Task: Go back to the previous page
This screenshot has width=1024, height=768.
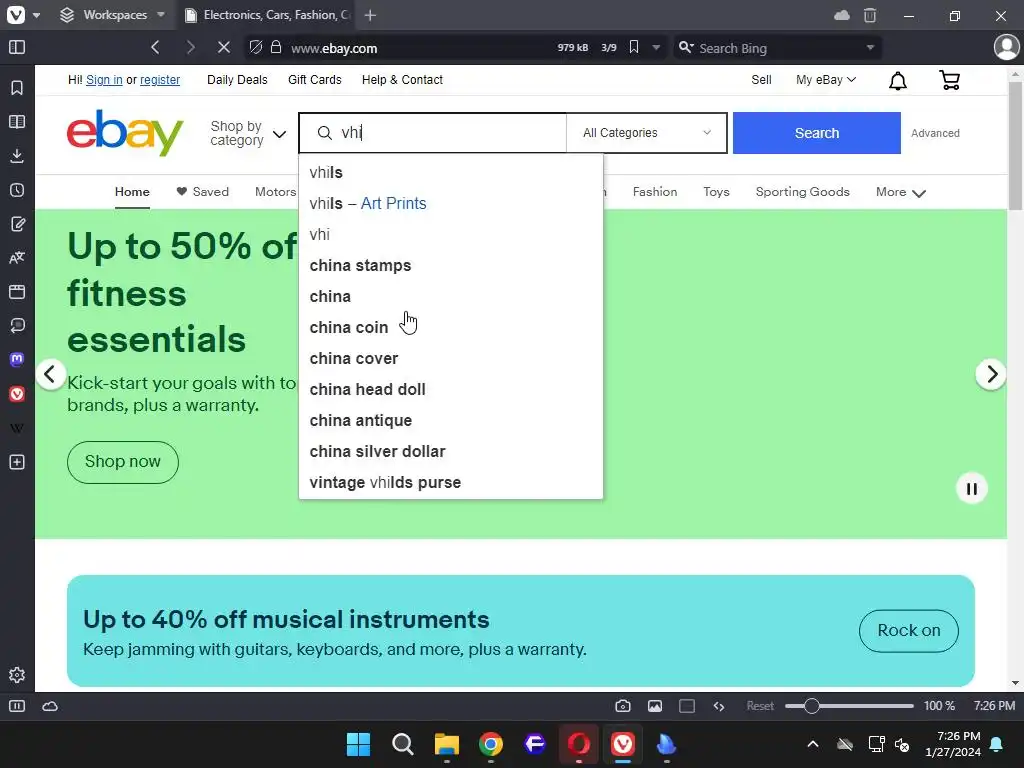Action: (x=155, y=48)
